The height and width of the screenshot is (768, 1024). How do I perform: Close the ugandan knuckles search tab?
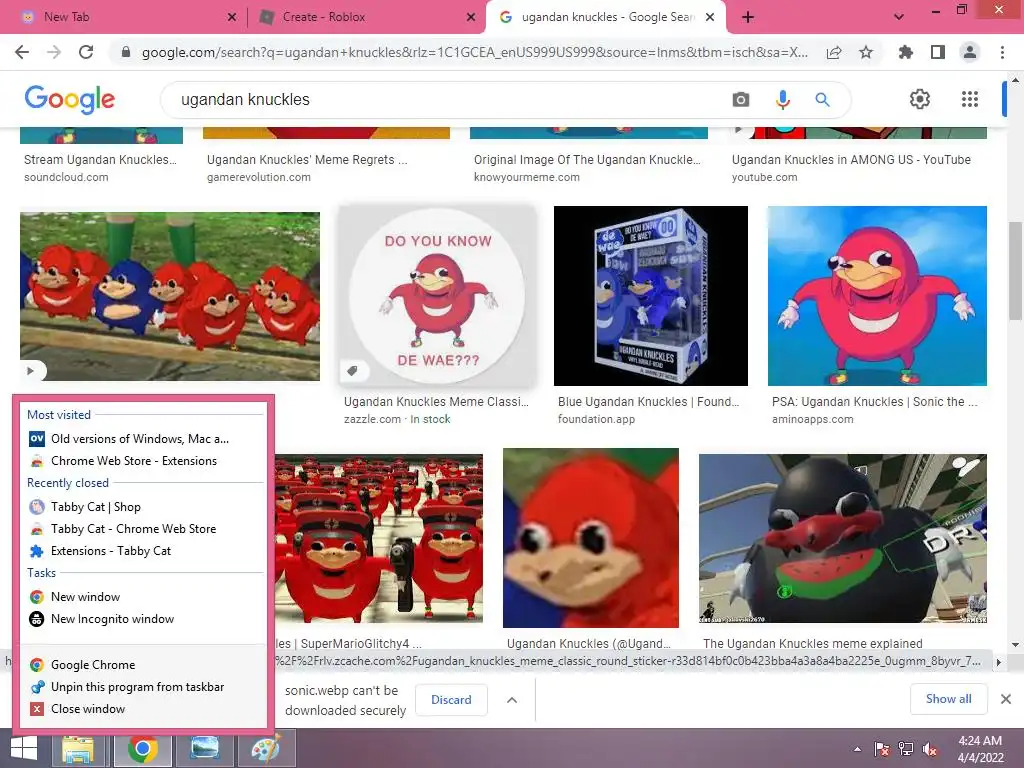pyautogui.click(x=711, y=17)
